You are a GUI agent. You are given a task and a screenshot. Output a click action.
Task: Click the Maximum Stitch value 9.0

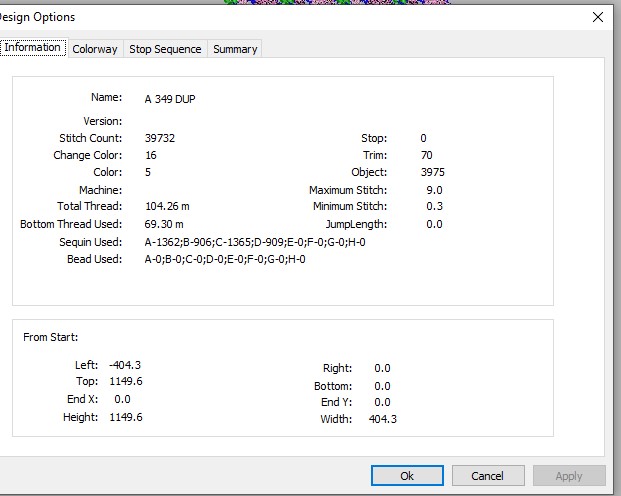(x=434, y=190)
